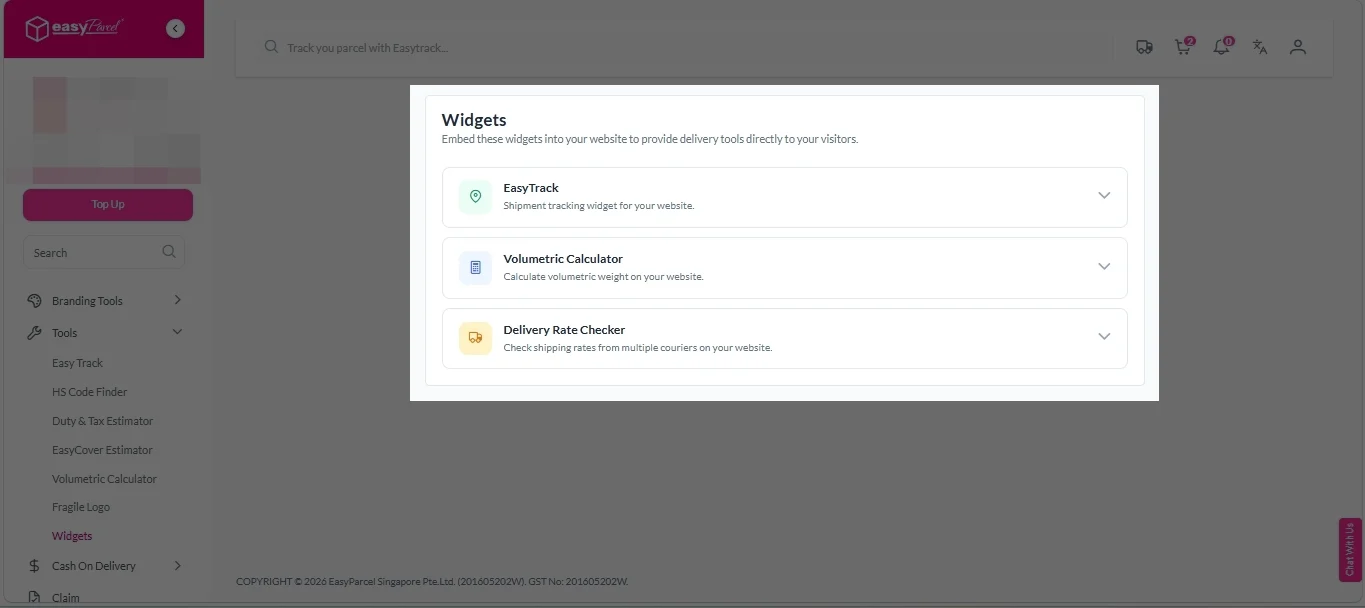Collapse the Tools menu arrow
This screenshot has height=608, width=1365.
[177, 332]
